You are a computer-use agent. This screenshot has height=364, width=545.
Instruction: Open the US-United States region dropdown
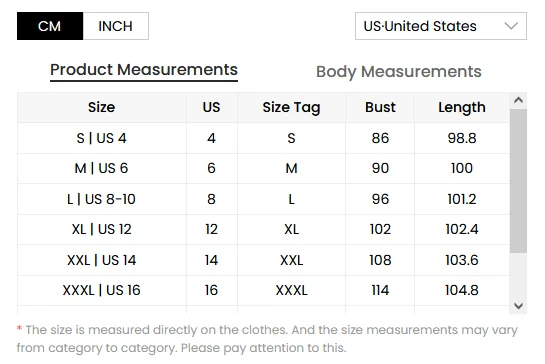point(441,26)
